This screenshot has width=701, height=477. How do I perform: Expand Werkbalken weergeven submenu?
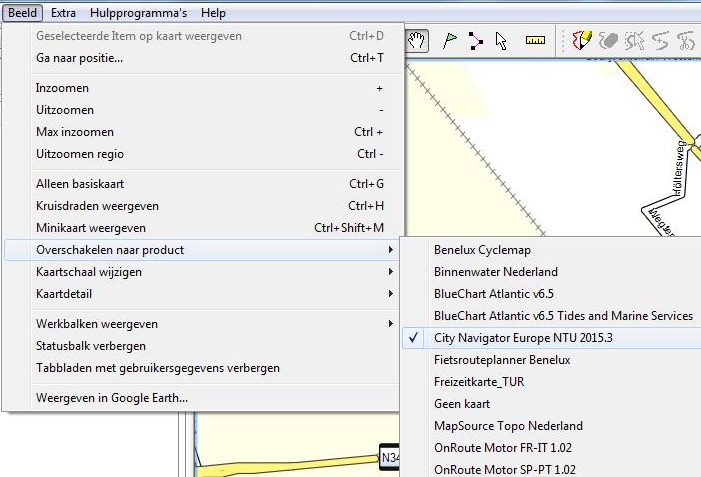(201, 324)
